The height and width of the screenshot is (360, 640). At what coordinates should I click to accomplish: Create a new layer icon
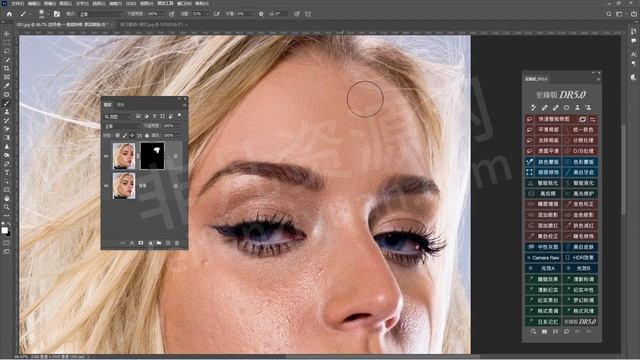168,243
